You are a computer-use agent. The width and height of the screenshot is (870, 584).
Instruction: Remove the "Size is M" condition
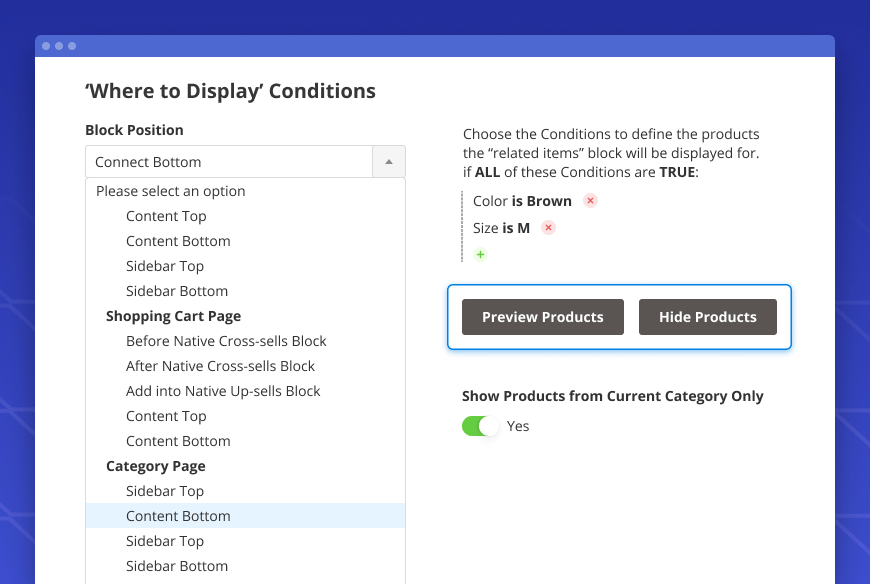click(548, 227)
